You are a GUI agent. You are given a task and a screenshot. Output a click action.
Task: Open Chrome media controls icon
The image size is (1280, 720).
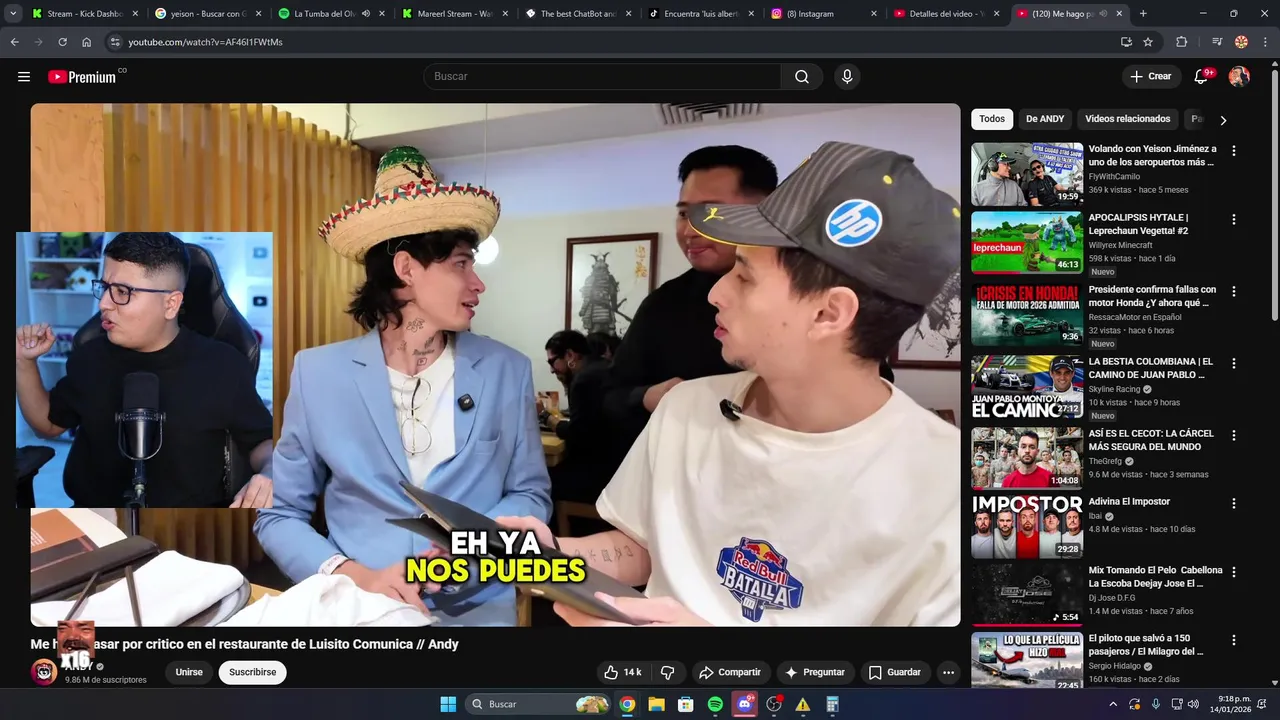1217,42
